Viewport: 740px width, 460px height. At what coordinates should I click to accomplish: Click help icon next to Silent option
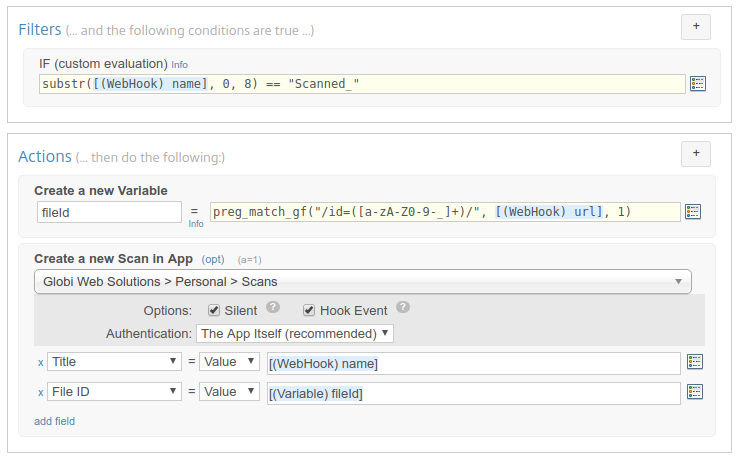click(273, 308)
